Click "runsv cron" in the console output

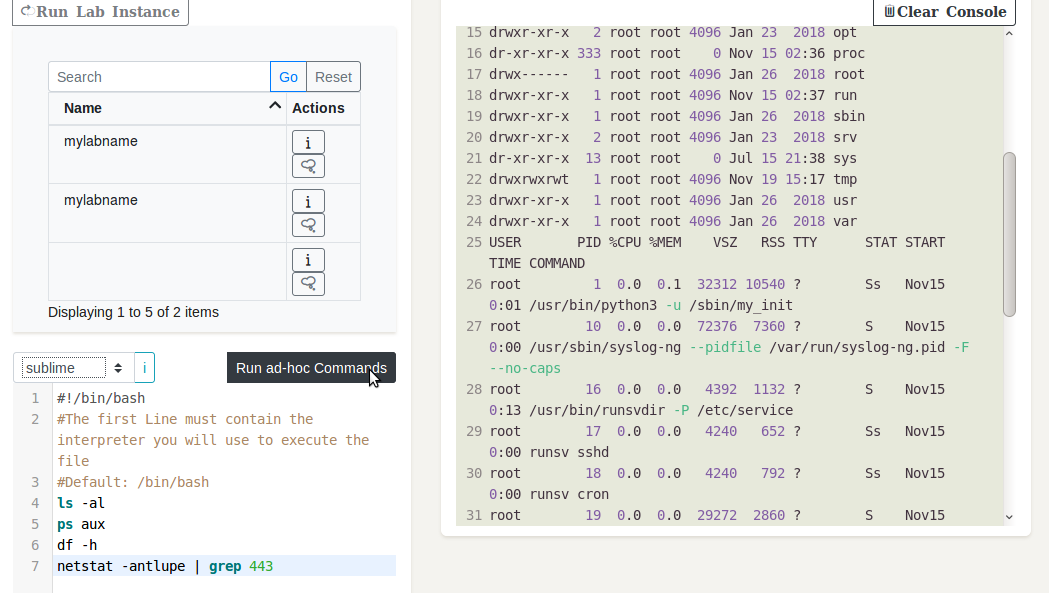(x=569, y=494)
